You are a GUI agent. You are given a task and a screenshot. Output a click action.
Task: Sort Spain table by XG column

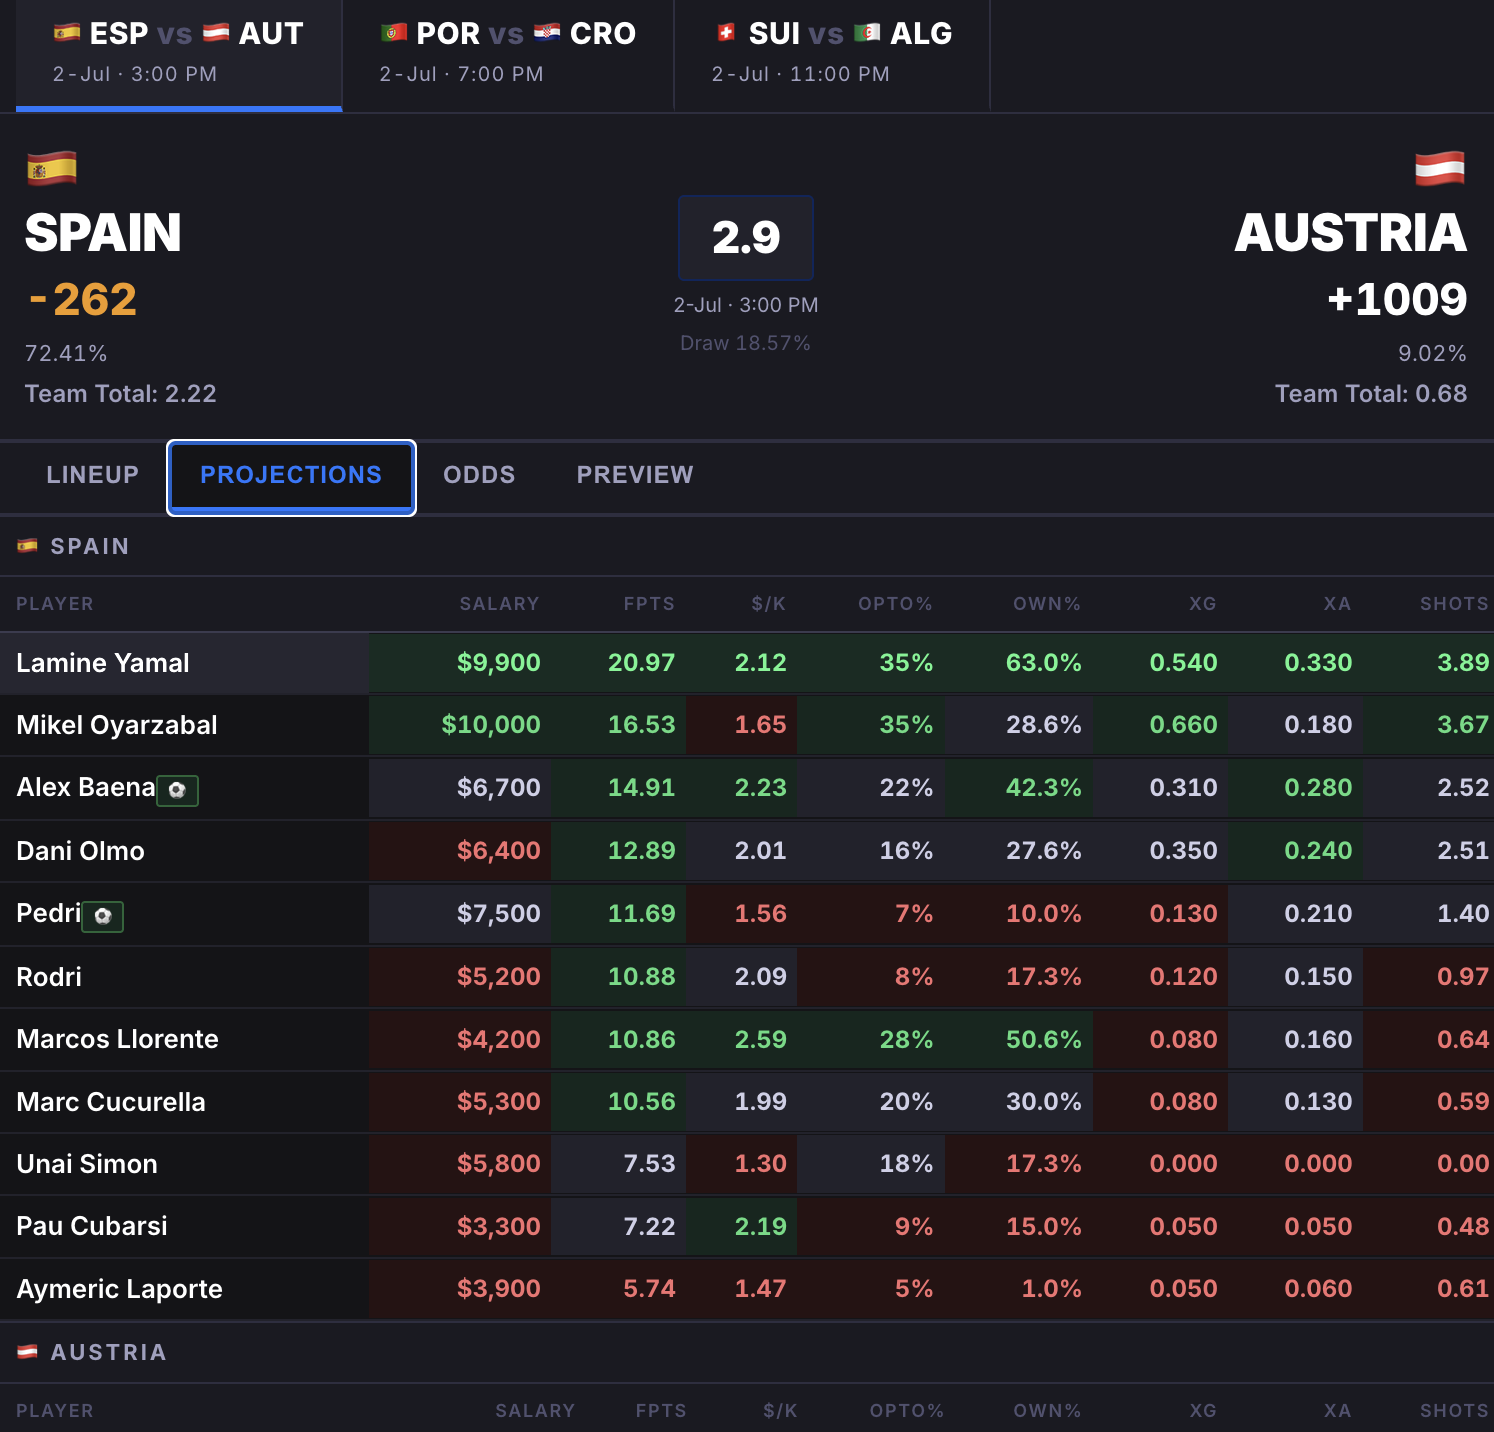tap(1203, 604)
